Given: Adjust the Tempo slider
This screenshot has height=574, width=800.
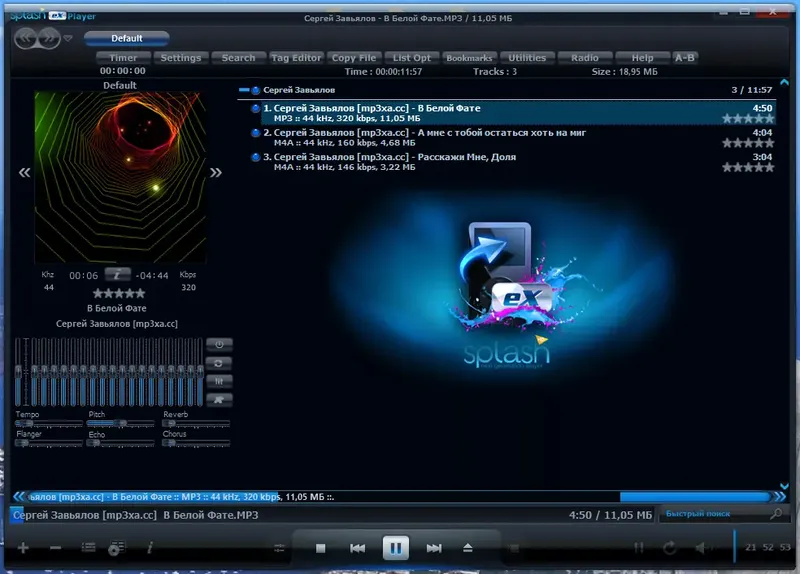Looking at the screenshot, I should click(x=49, y=423).
